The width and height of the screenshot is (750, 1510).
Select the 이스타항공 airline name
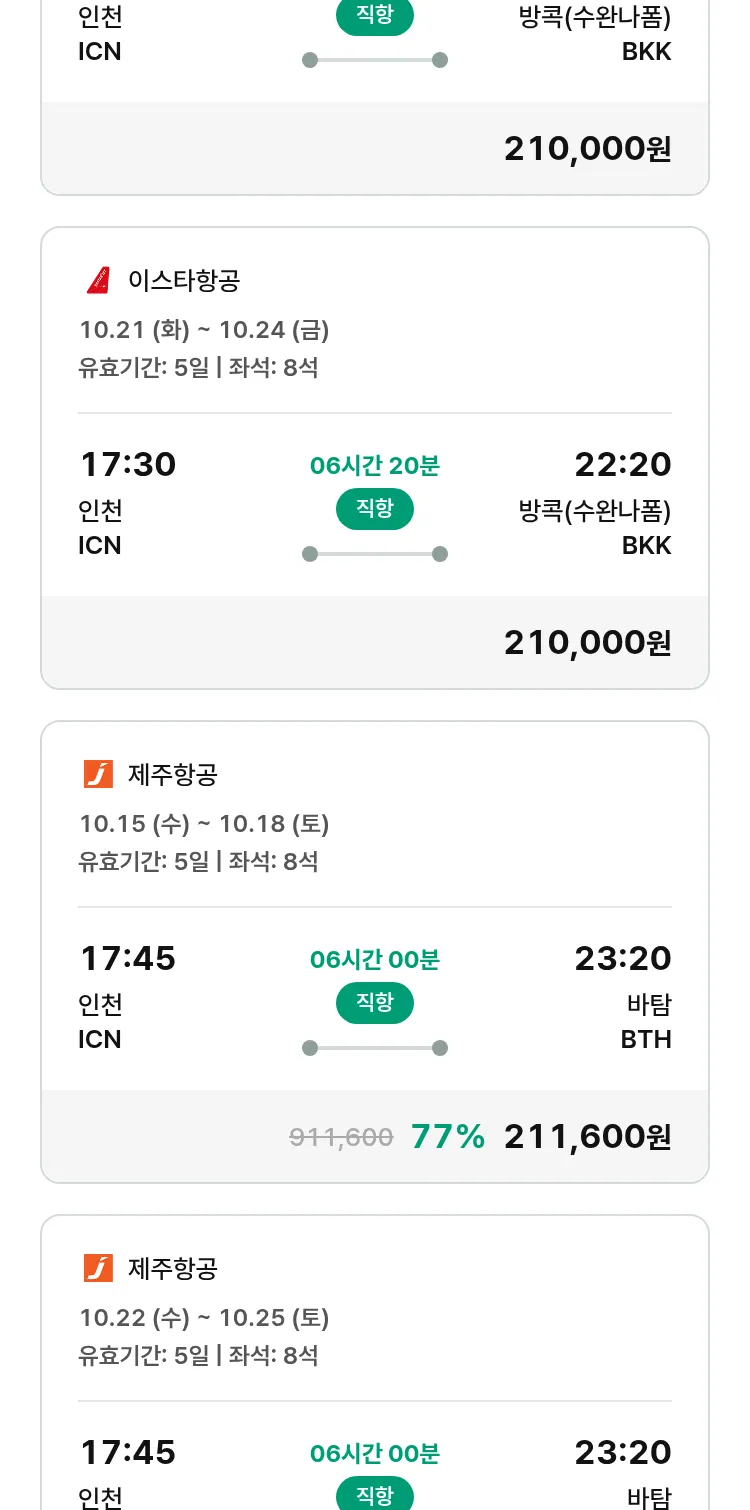coord(184,281)
